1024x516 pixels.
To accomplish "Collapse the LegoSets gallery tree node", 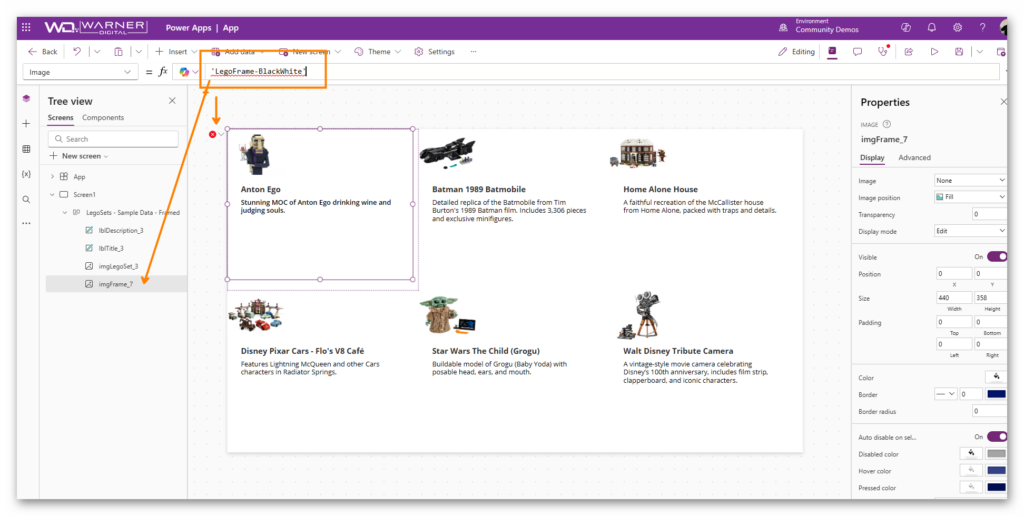I will pyautogui.click(x=65, y=212).
